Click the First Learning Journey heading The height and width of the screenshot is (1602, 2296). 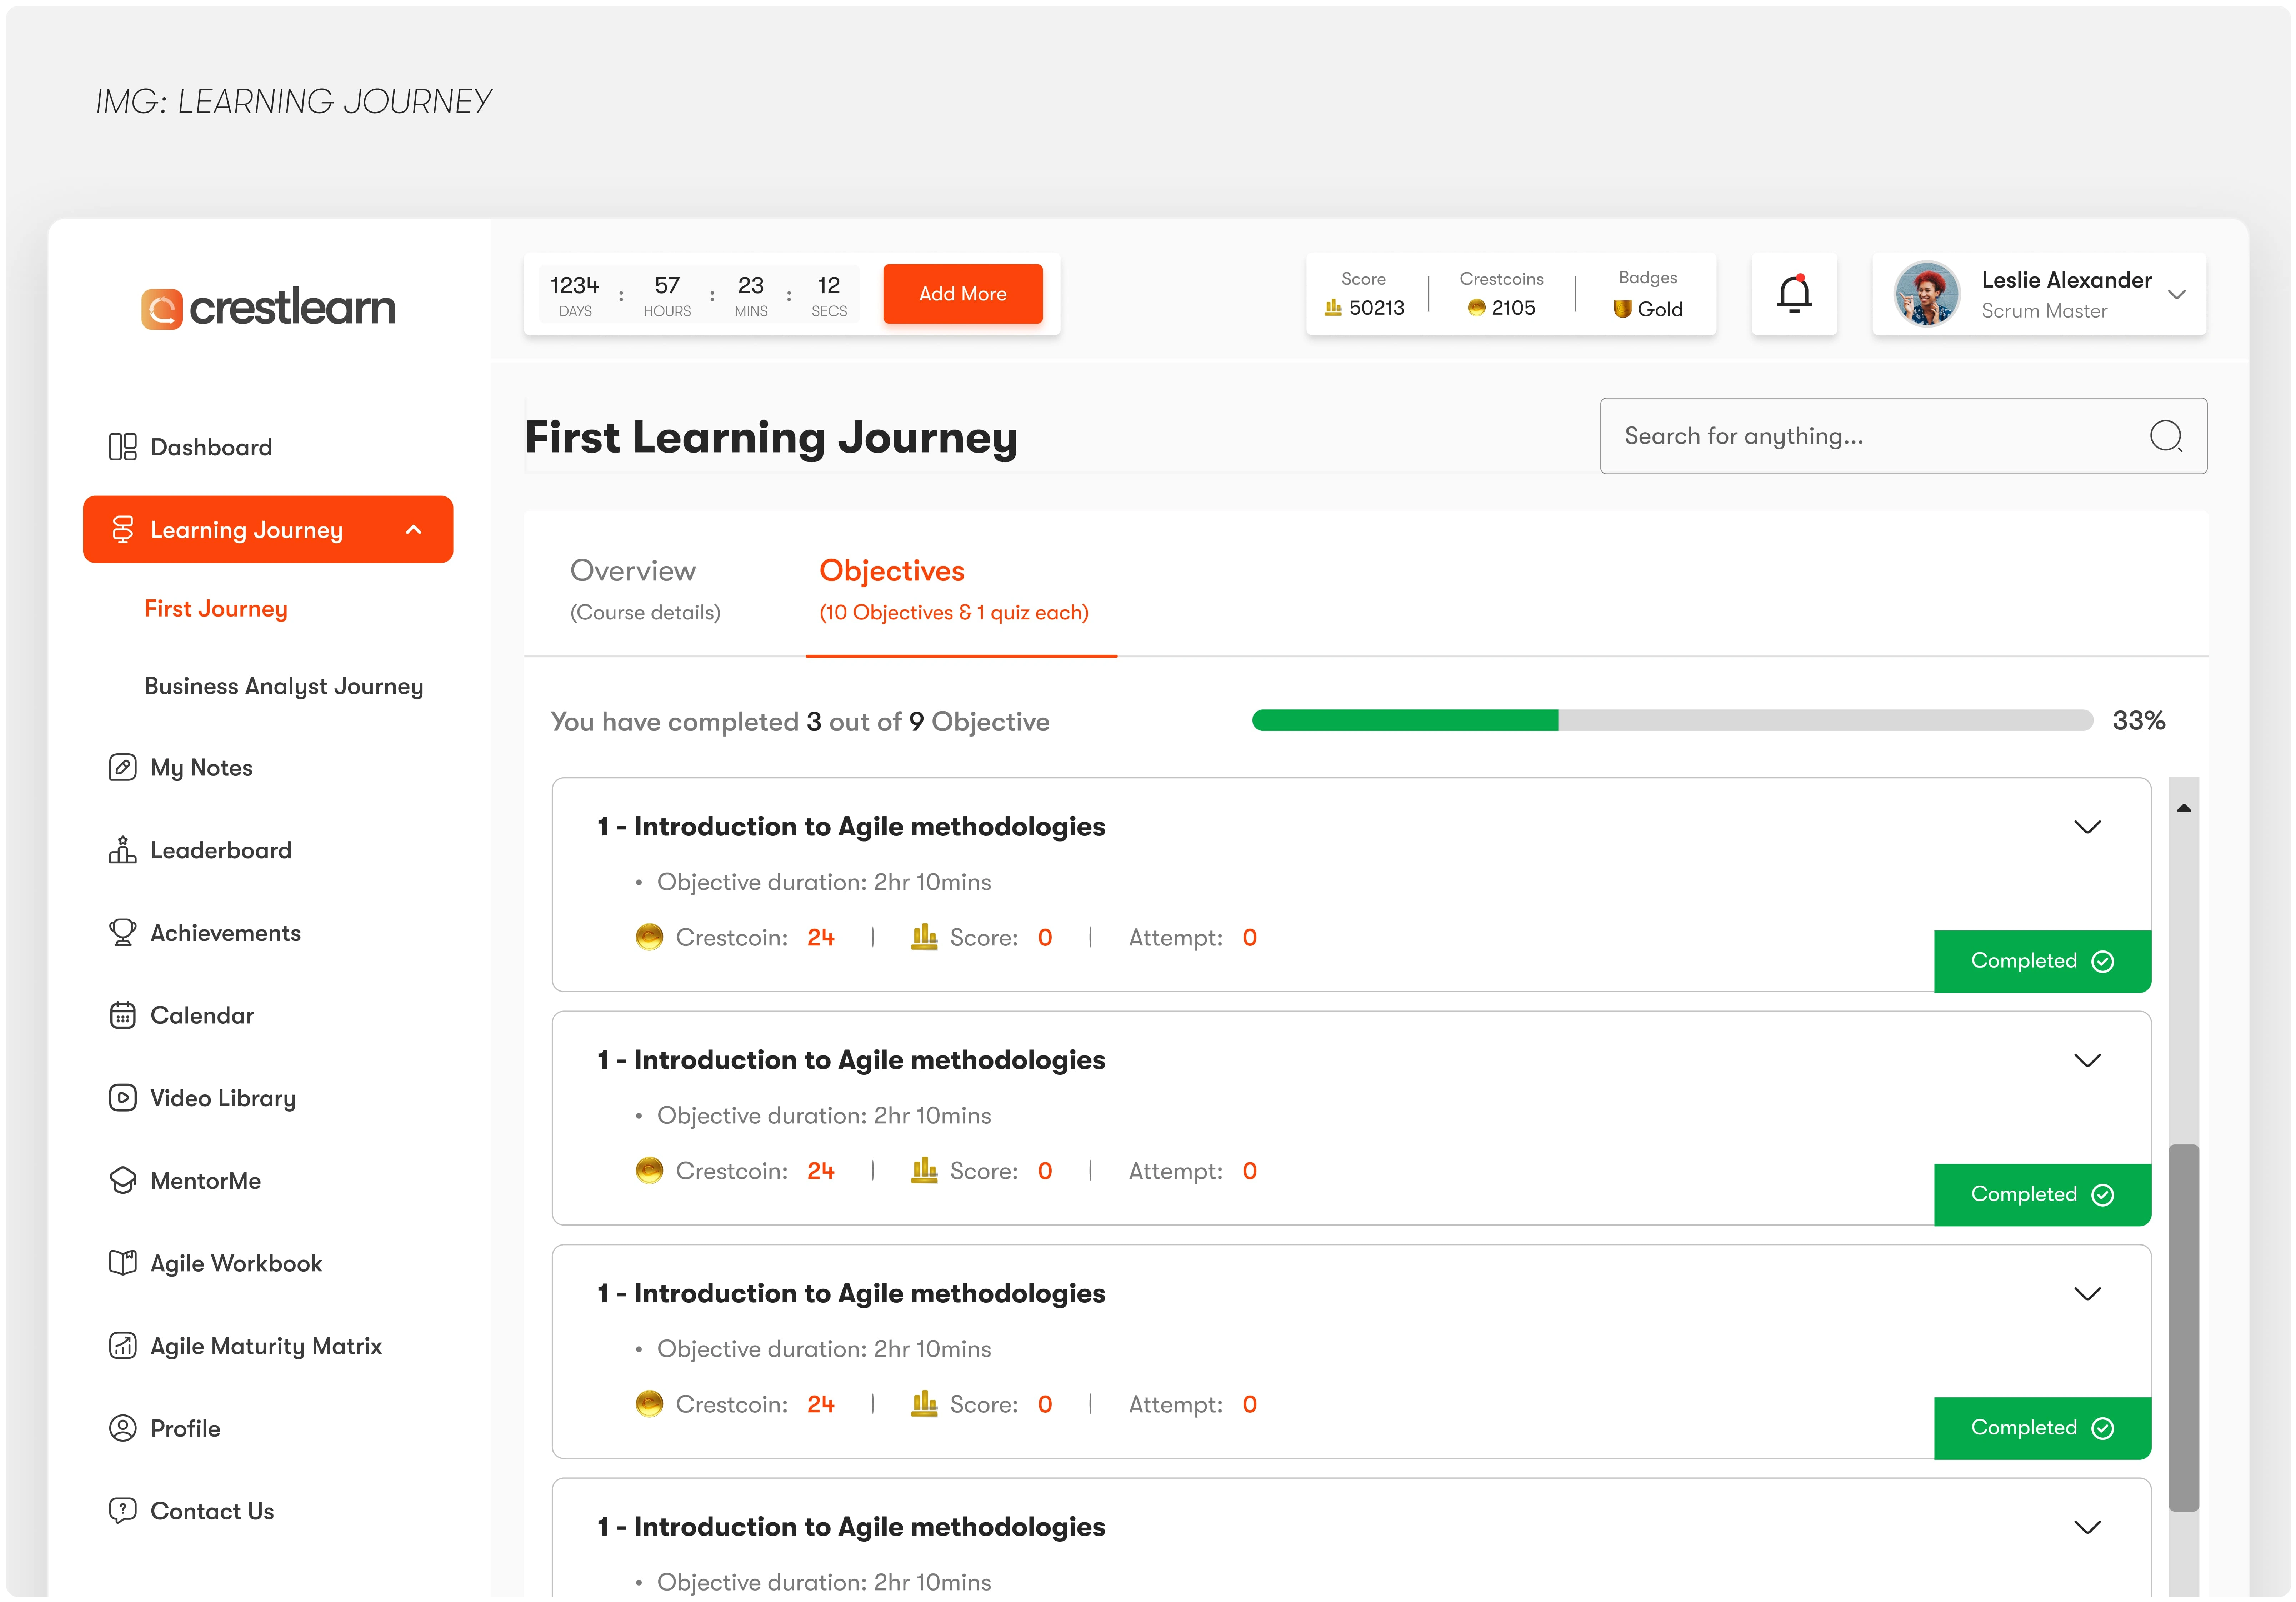771,438
